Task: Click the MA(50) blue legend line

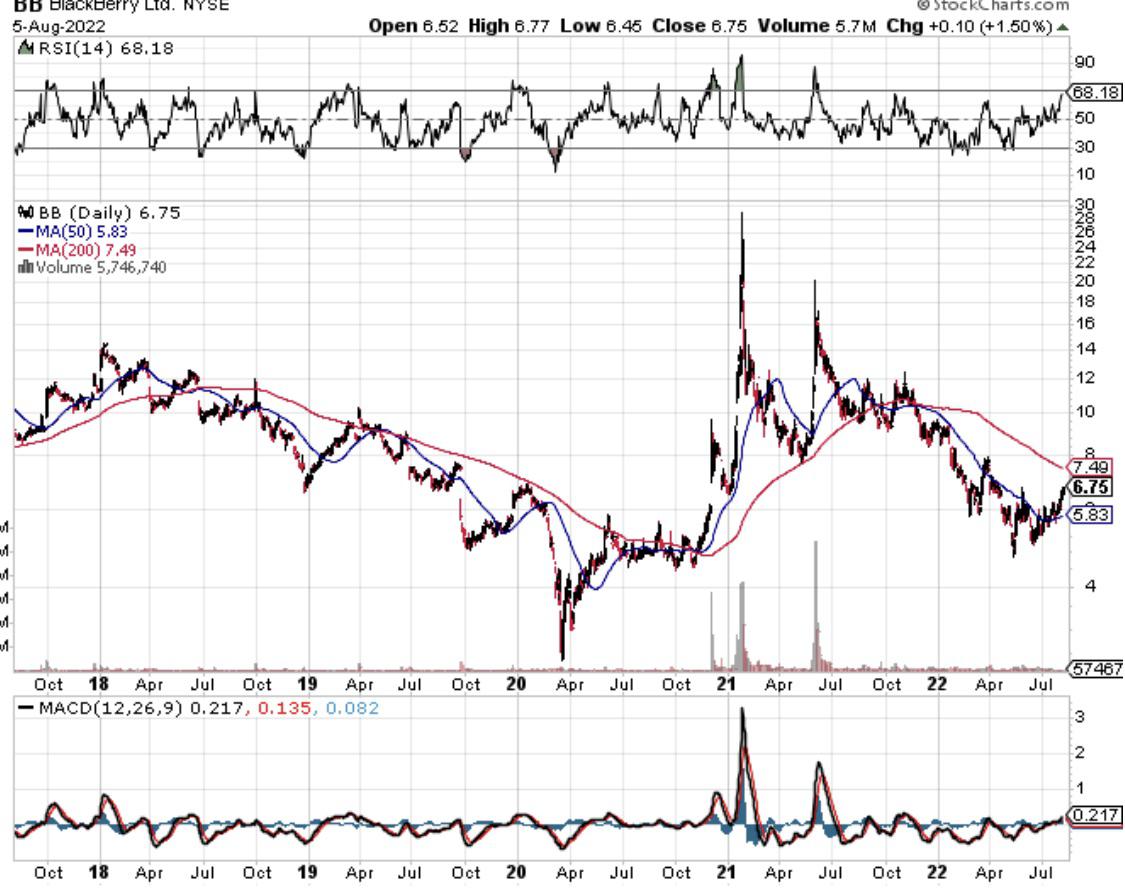Action: pyautogui.click(x=26, y=232)
